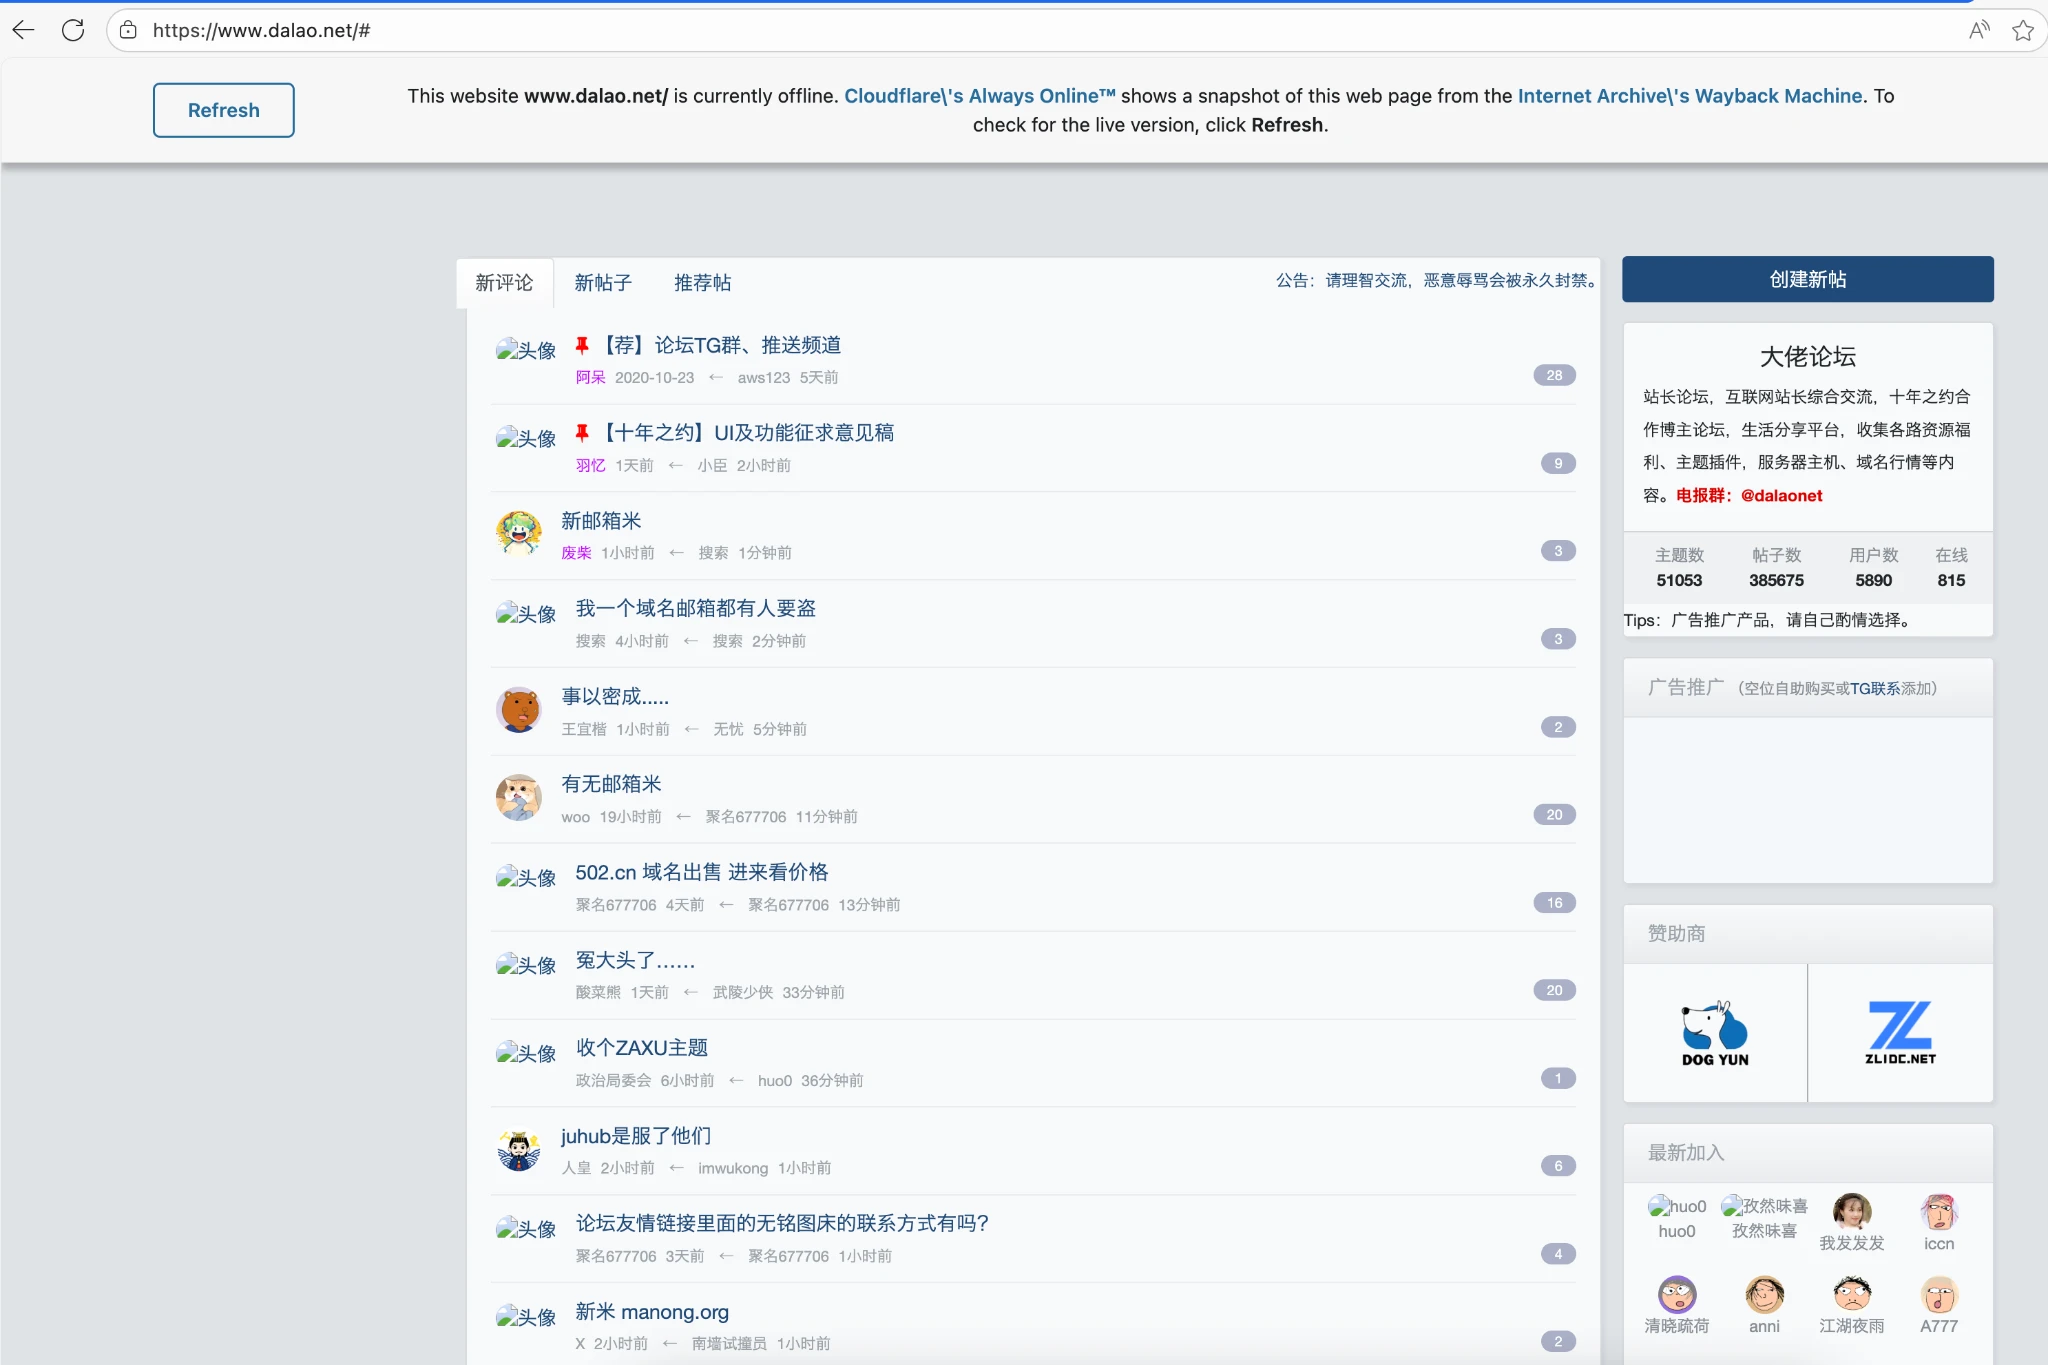Click the Refresh button in Cloudflare banner
This screenshot has width=2048, height=1365.
[x=224, y=110]
